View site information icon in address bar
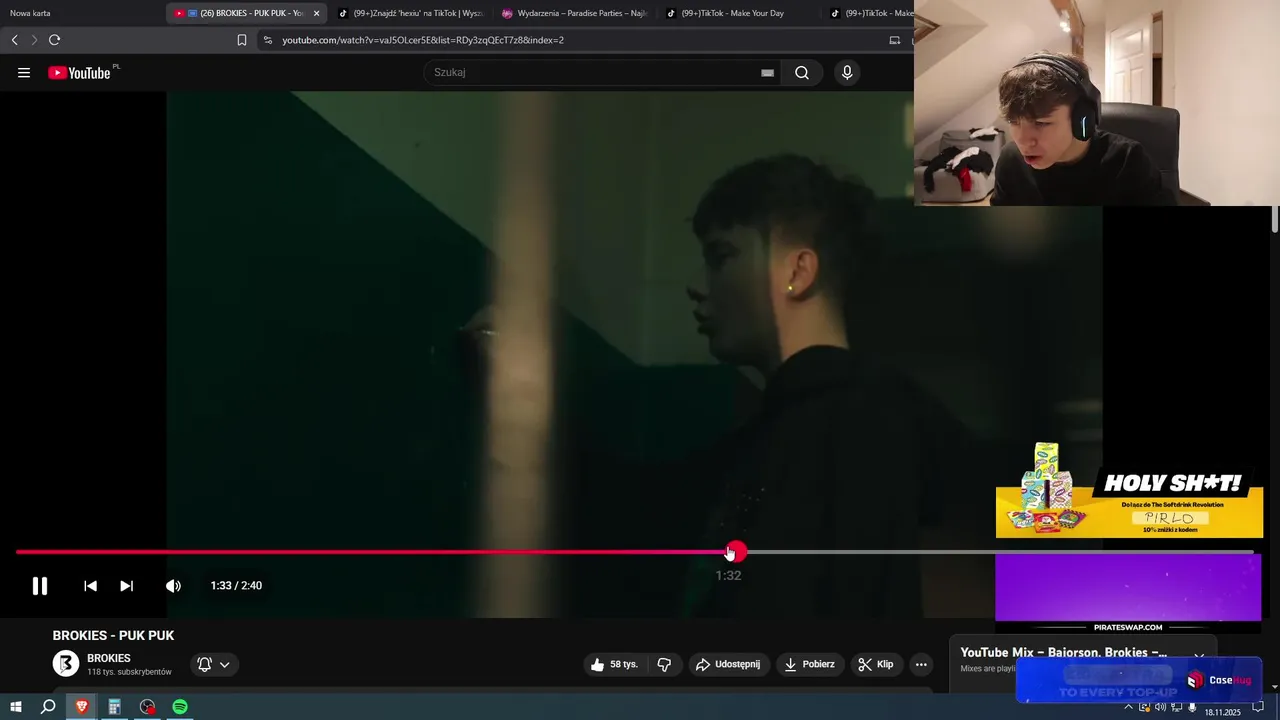The width and height of the screenshot is (1280, 720). pos(267,40)
